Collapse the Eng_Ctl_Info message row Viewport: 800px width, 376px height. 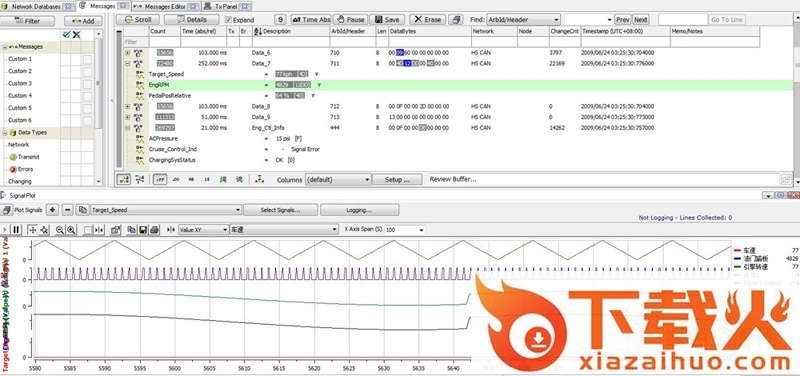coord(128,128)
